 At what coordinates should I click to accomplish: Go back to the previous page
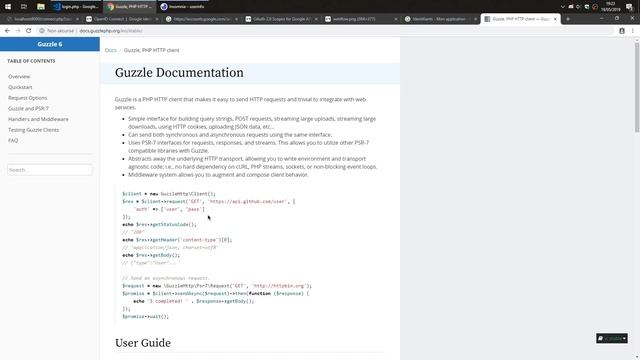click(x=7, y=31)
